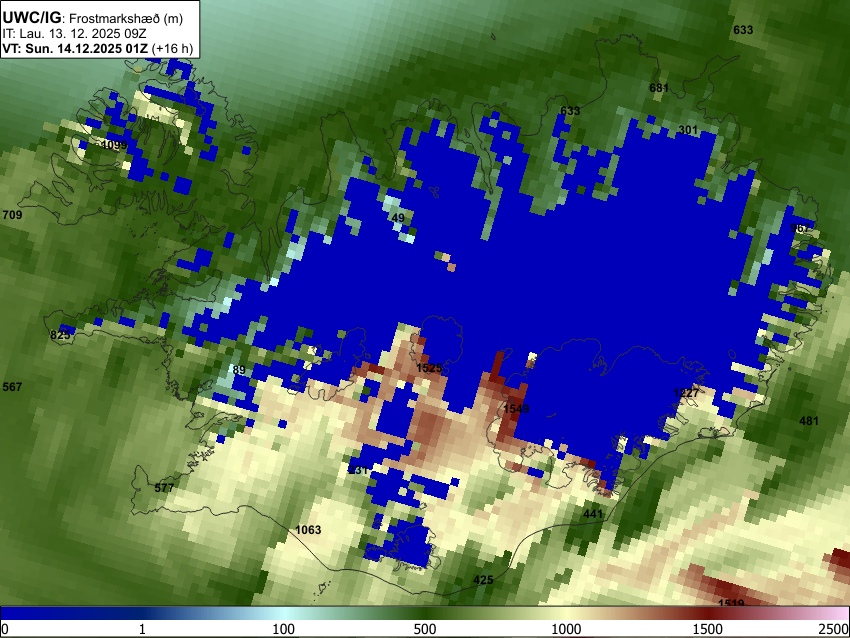Click the 577 map value
Viewport: 850px width, 638px height.
tap(164, 488)
